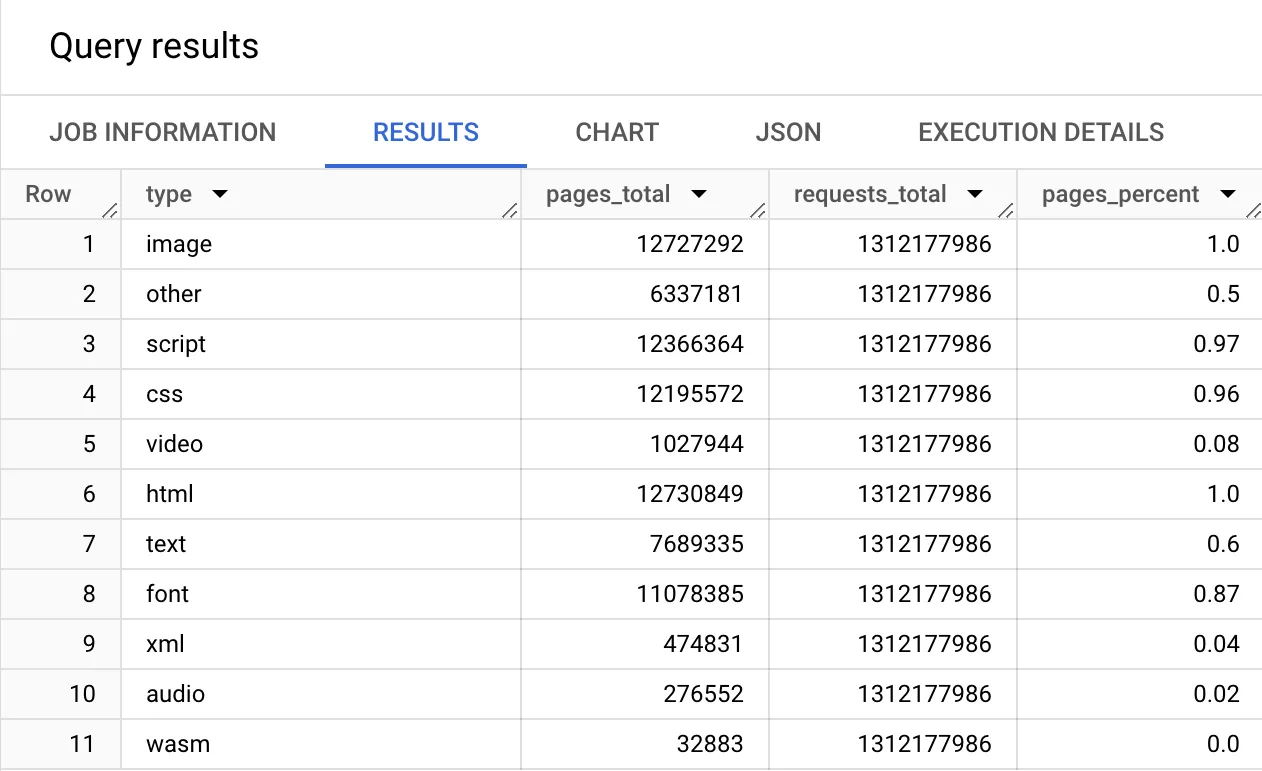Expand the pages_total column menu arrow

click(x=699, y=194)
